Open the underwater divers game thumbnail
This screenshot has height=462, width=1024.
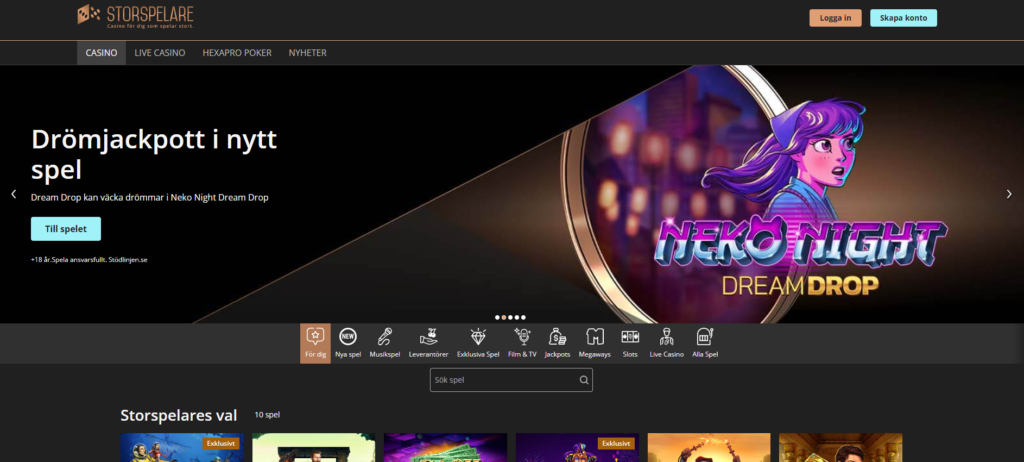[x=182, y=448]
